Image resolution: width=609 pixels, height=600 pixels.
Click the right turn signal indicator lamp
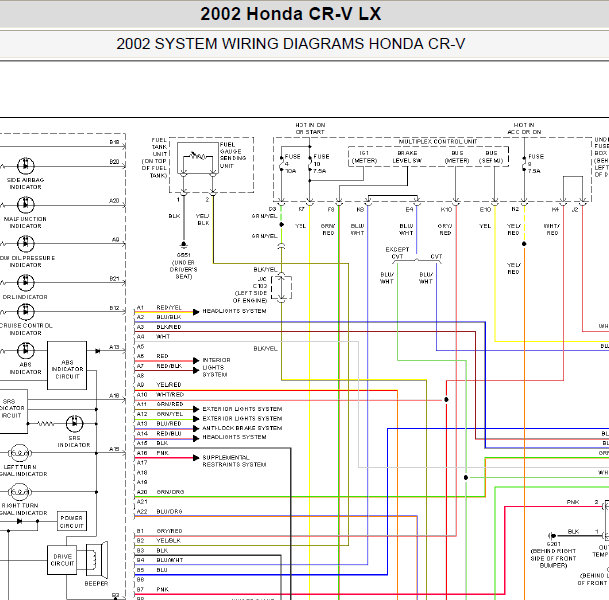tap(19, 492)
